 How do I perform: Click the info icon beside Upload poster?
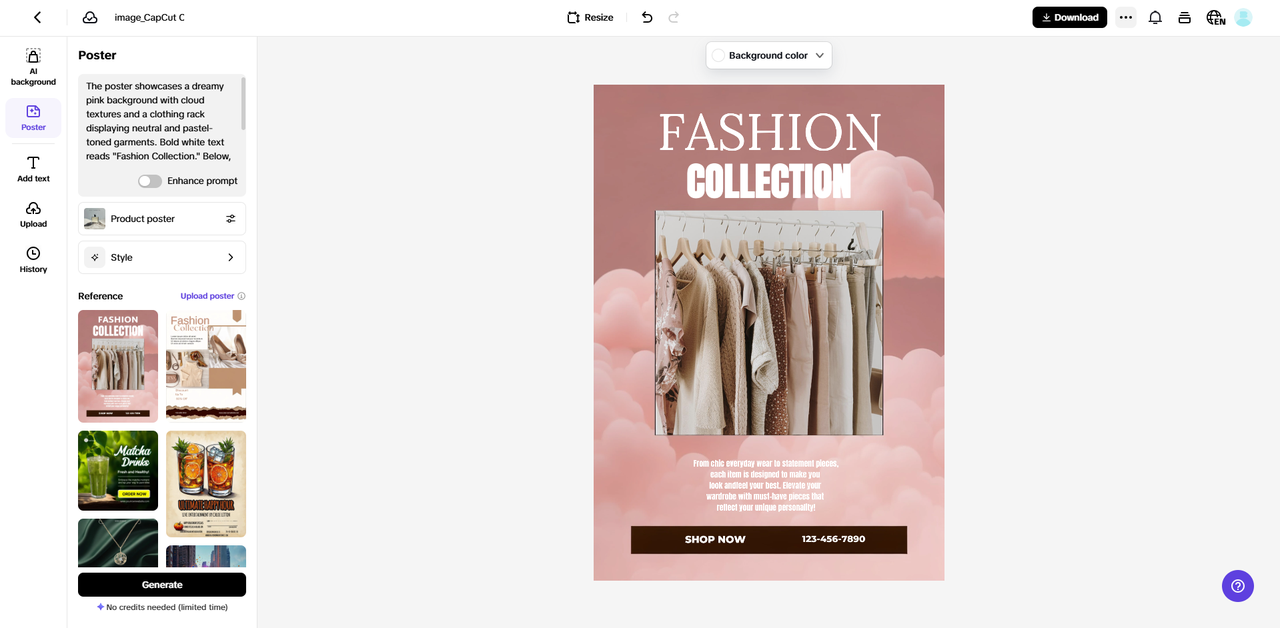242,296
